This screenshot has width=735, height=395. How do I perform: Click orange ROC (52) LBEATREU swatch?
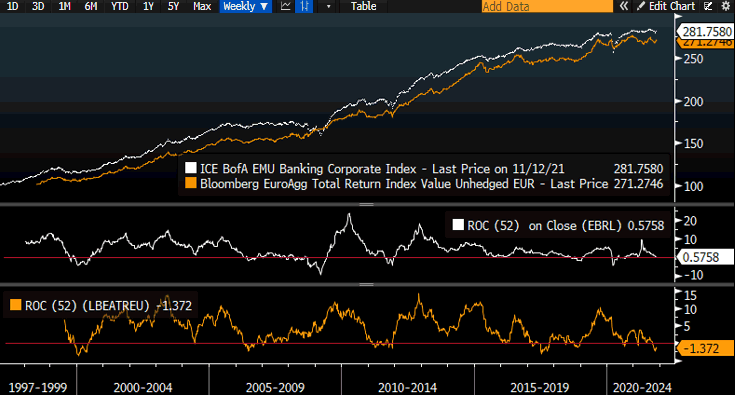pos(15,305)
